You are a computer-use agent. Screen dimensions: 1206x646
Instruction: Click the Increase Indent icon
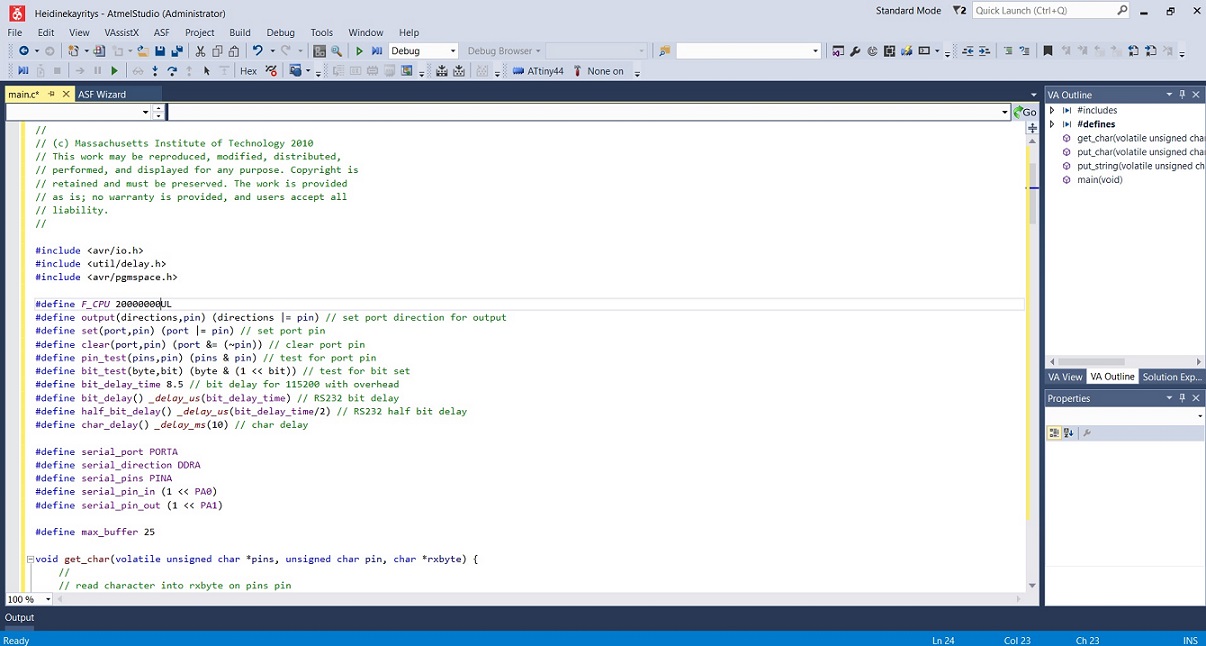click(x=984, y=51)
